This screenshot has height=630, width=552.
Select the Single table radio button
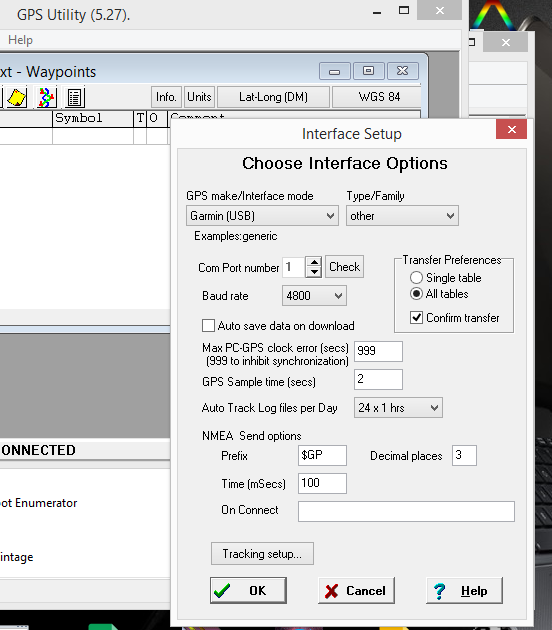click(416, 278)
